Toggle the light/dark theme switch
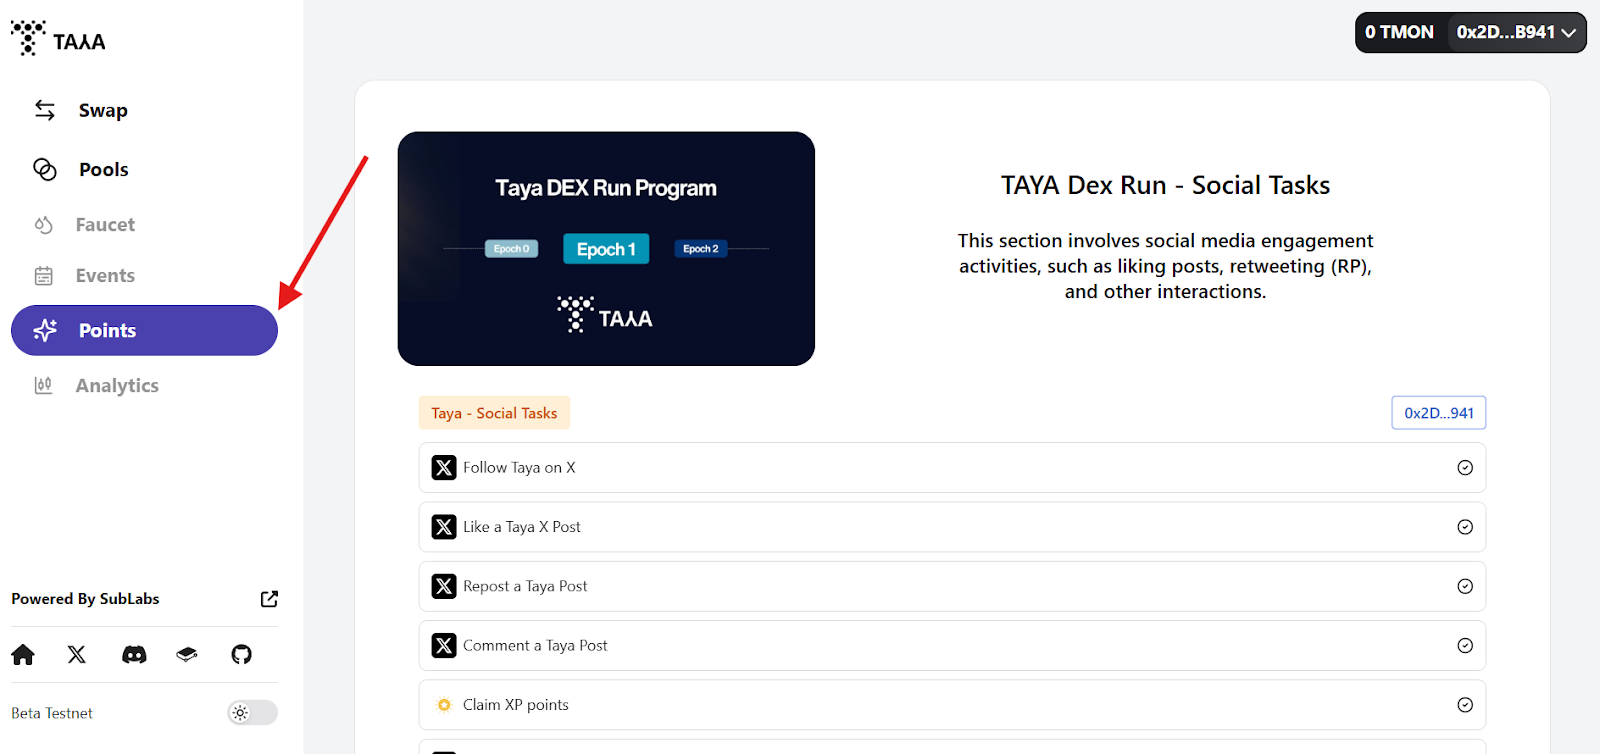This screenshot has height=754, width=1600. (252, 713)
